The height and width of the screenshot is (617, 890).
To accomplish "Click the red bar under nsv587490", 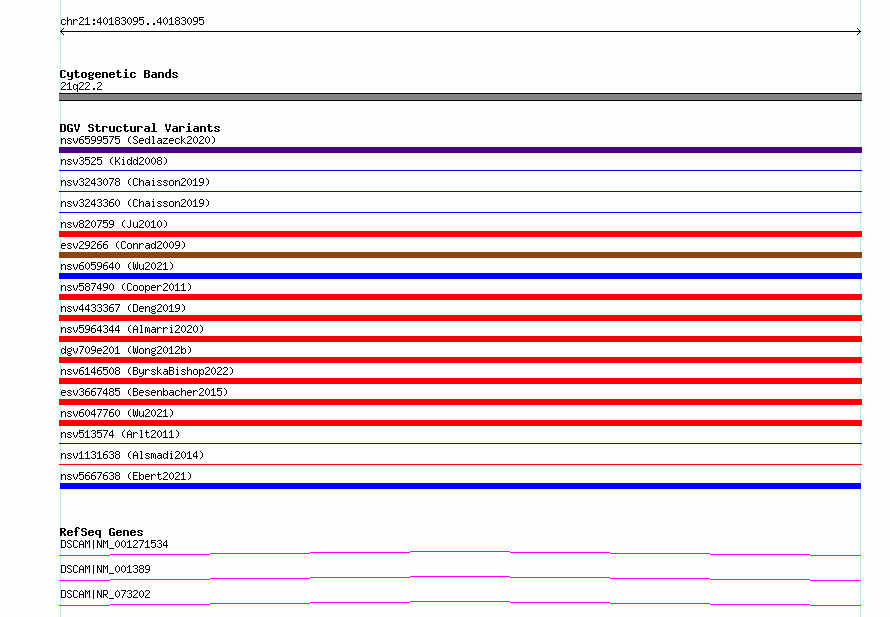I will (x=460, y=297).
